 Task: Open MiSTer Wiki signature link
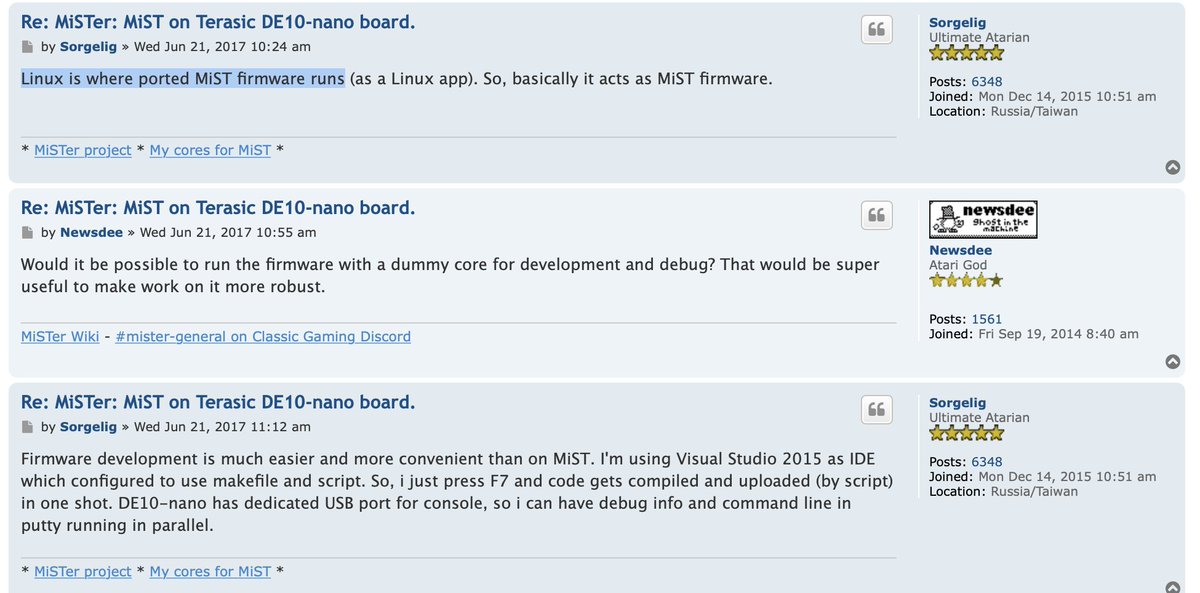point(60,336)
